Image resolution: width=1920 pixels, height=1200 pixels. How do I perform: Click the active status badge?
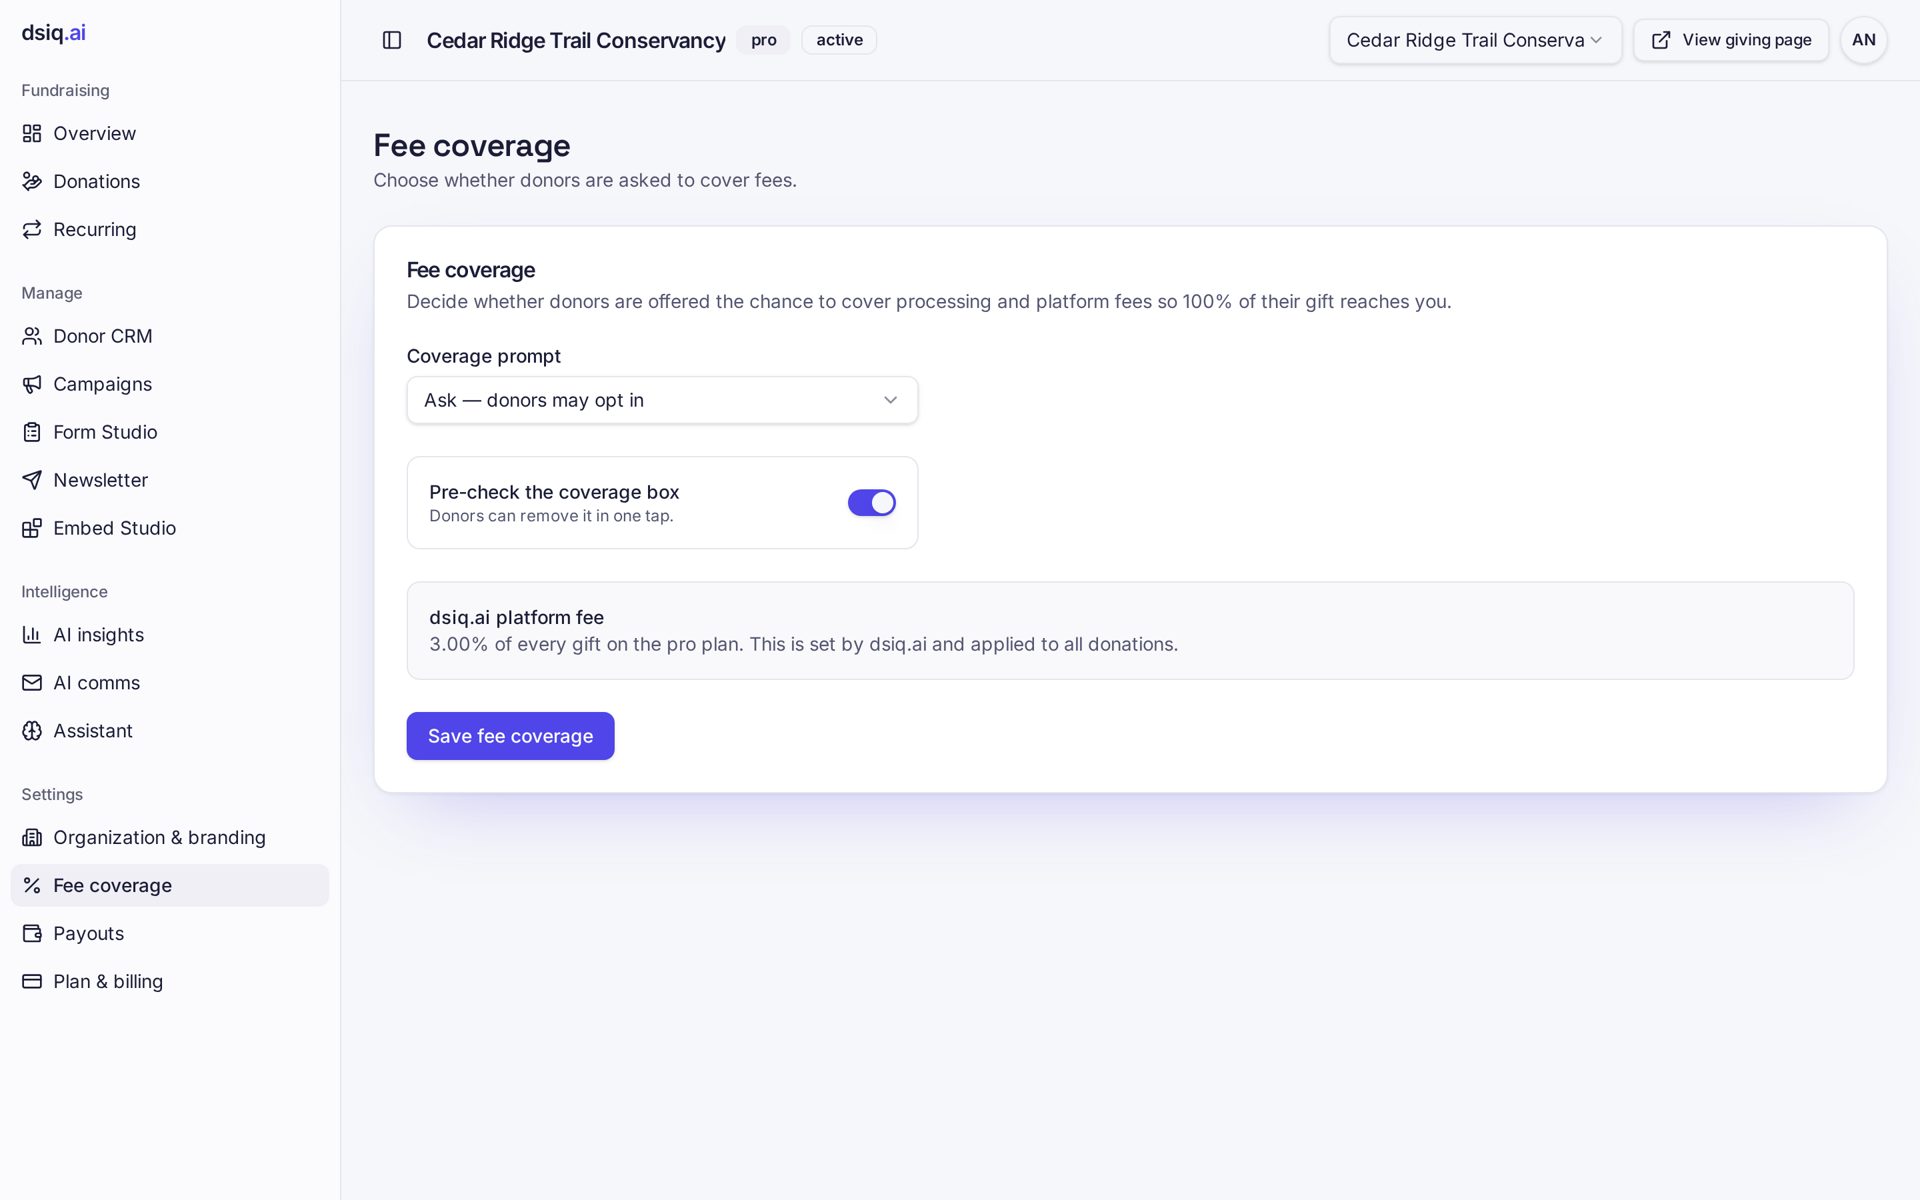(x=839, y=40)
